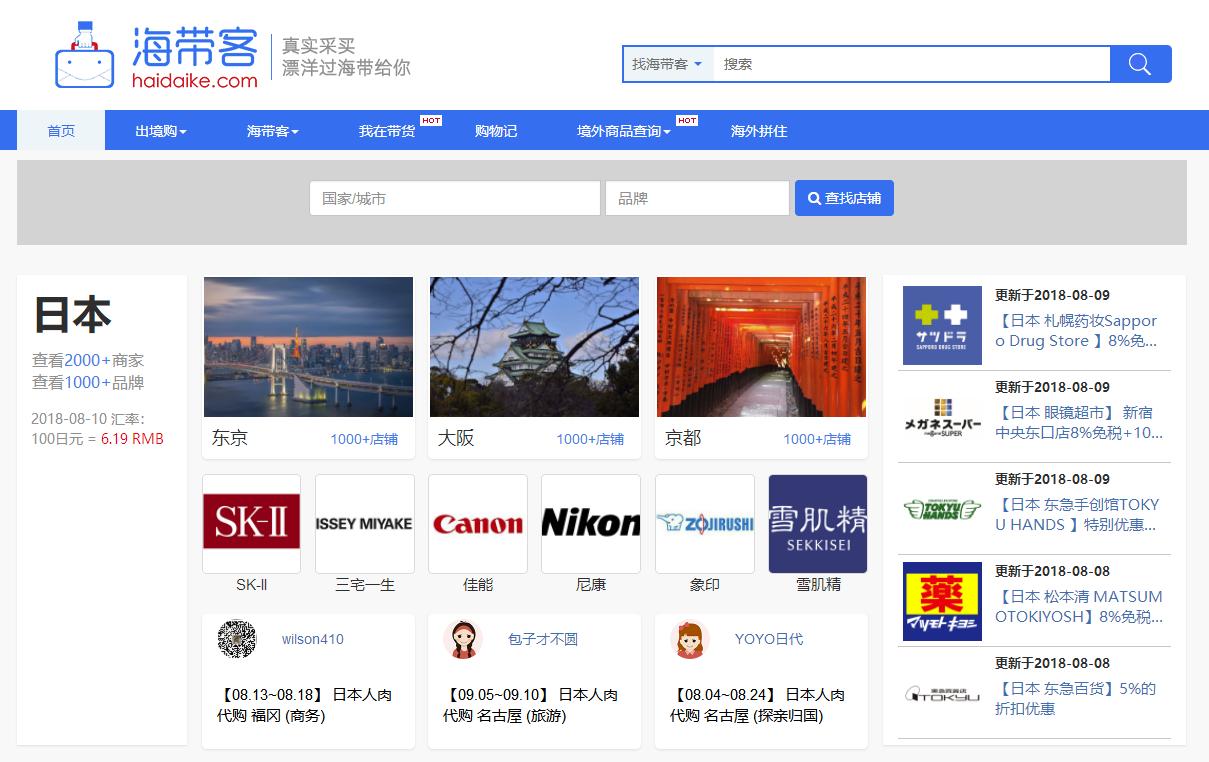Click the Sapporo Drug Store logo
This screenshot has height=762, width=1209.
940,325
